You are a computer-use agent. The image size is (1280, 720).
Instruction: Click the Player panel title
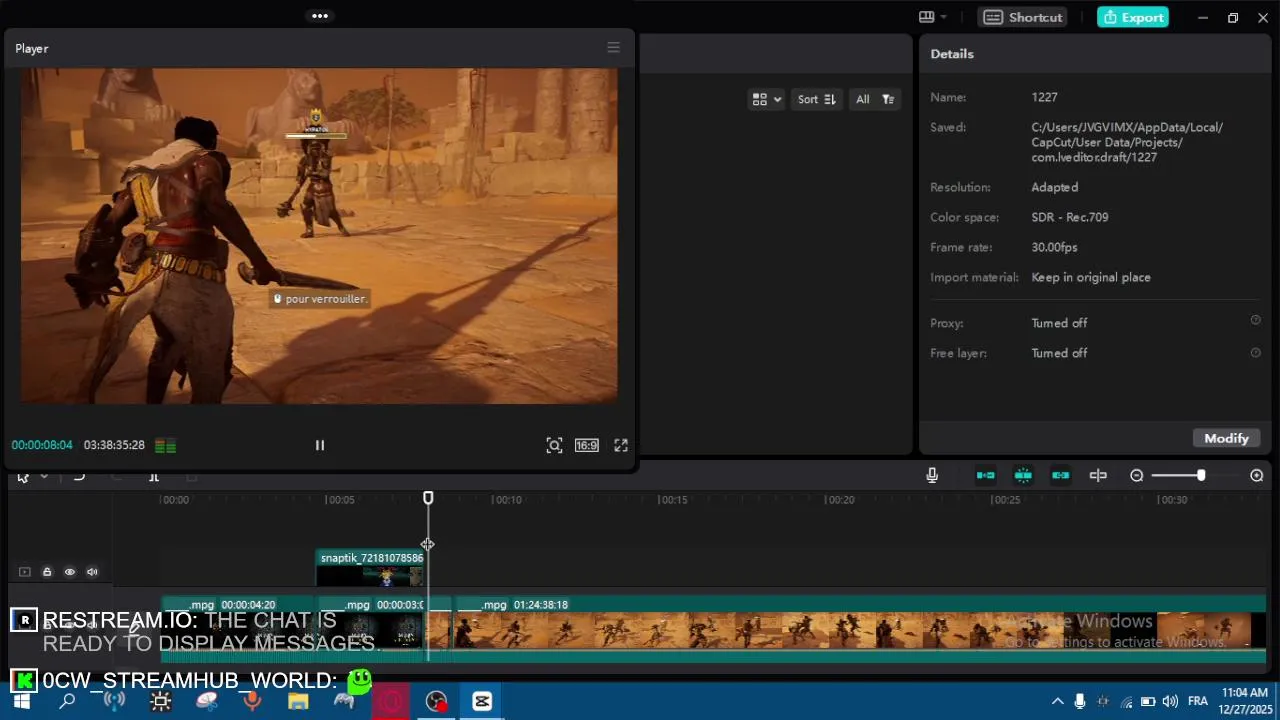32,48
